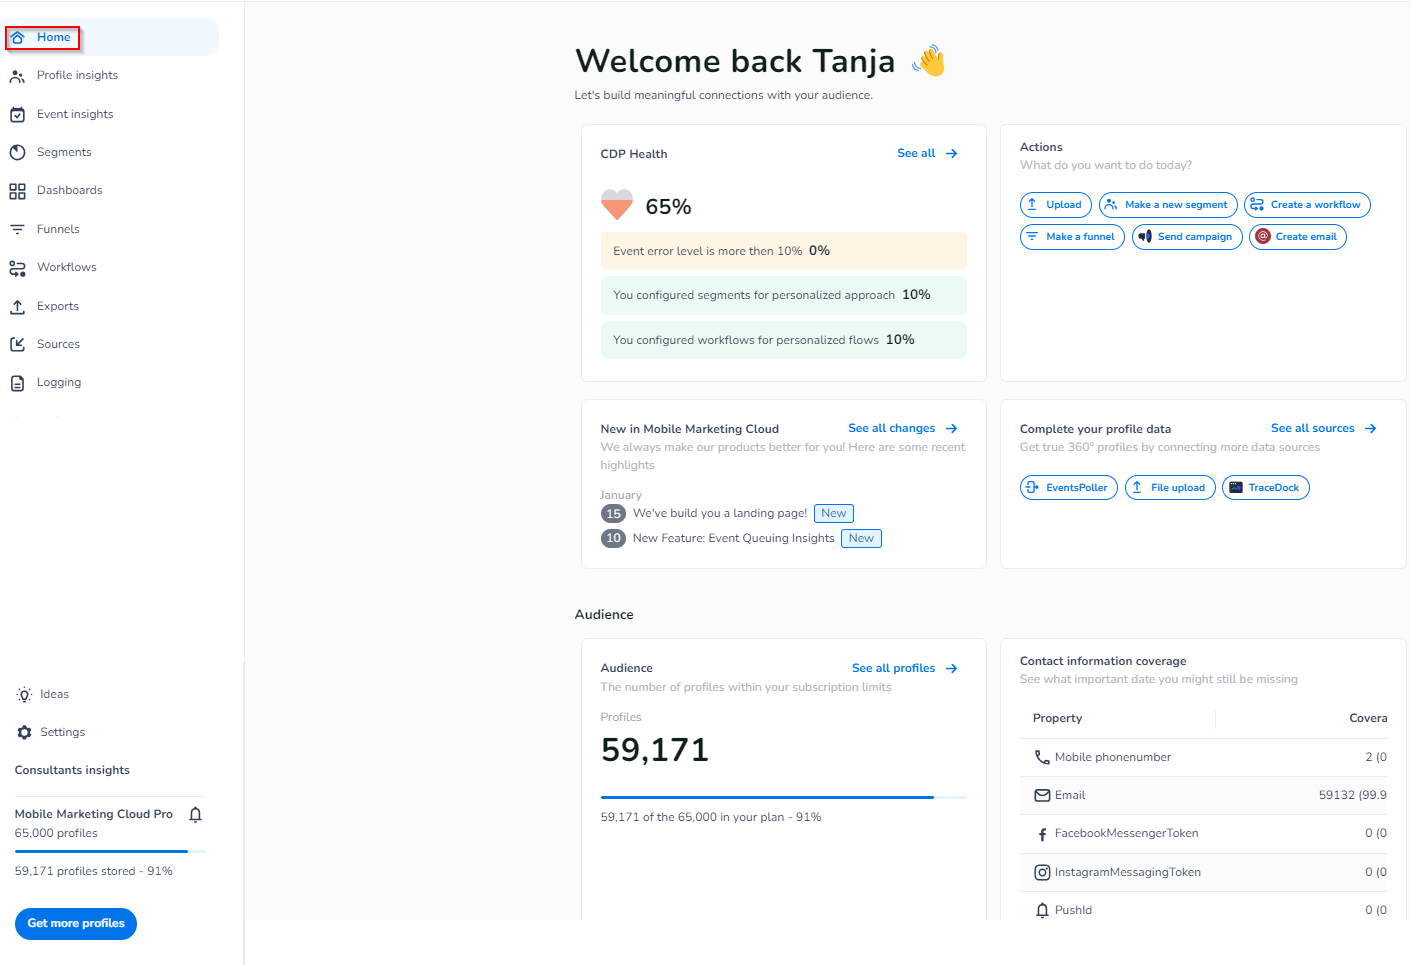Viewport: 1411px width, 965px height.
Task: Click the Ideas lightbulb icon
Action: [x=25, y=695]
